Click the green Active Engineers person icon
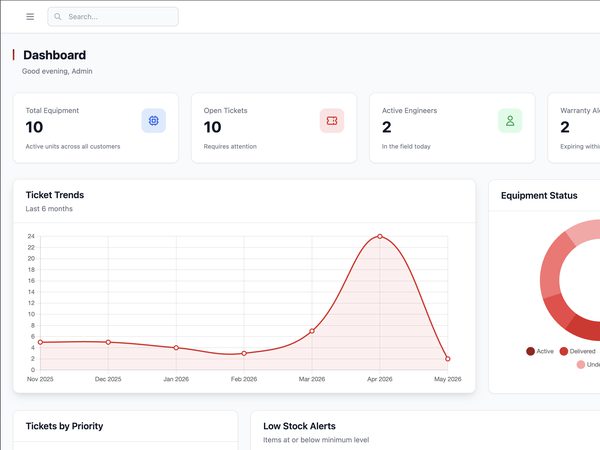The width and height of the screenshot is (600, 450). [510, 121]
